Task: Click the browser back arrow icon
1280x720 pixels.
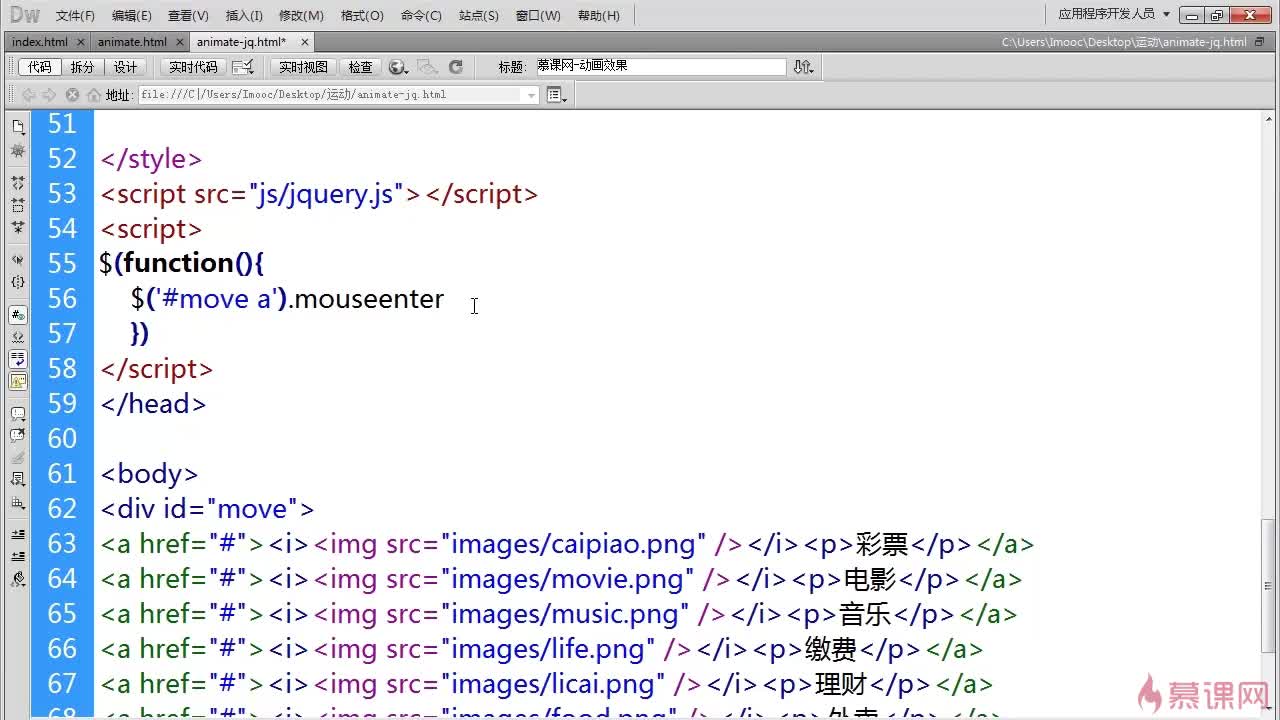Action: pyautogui.click(x=28, y=95)
